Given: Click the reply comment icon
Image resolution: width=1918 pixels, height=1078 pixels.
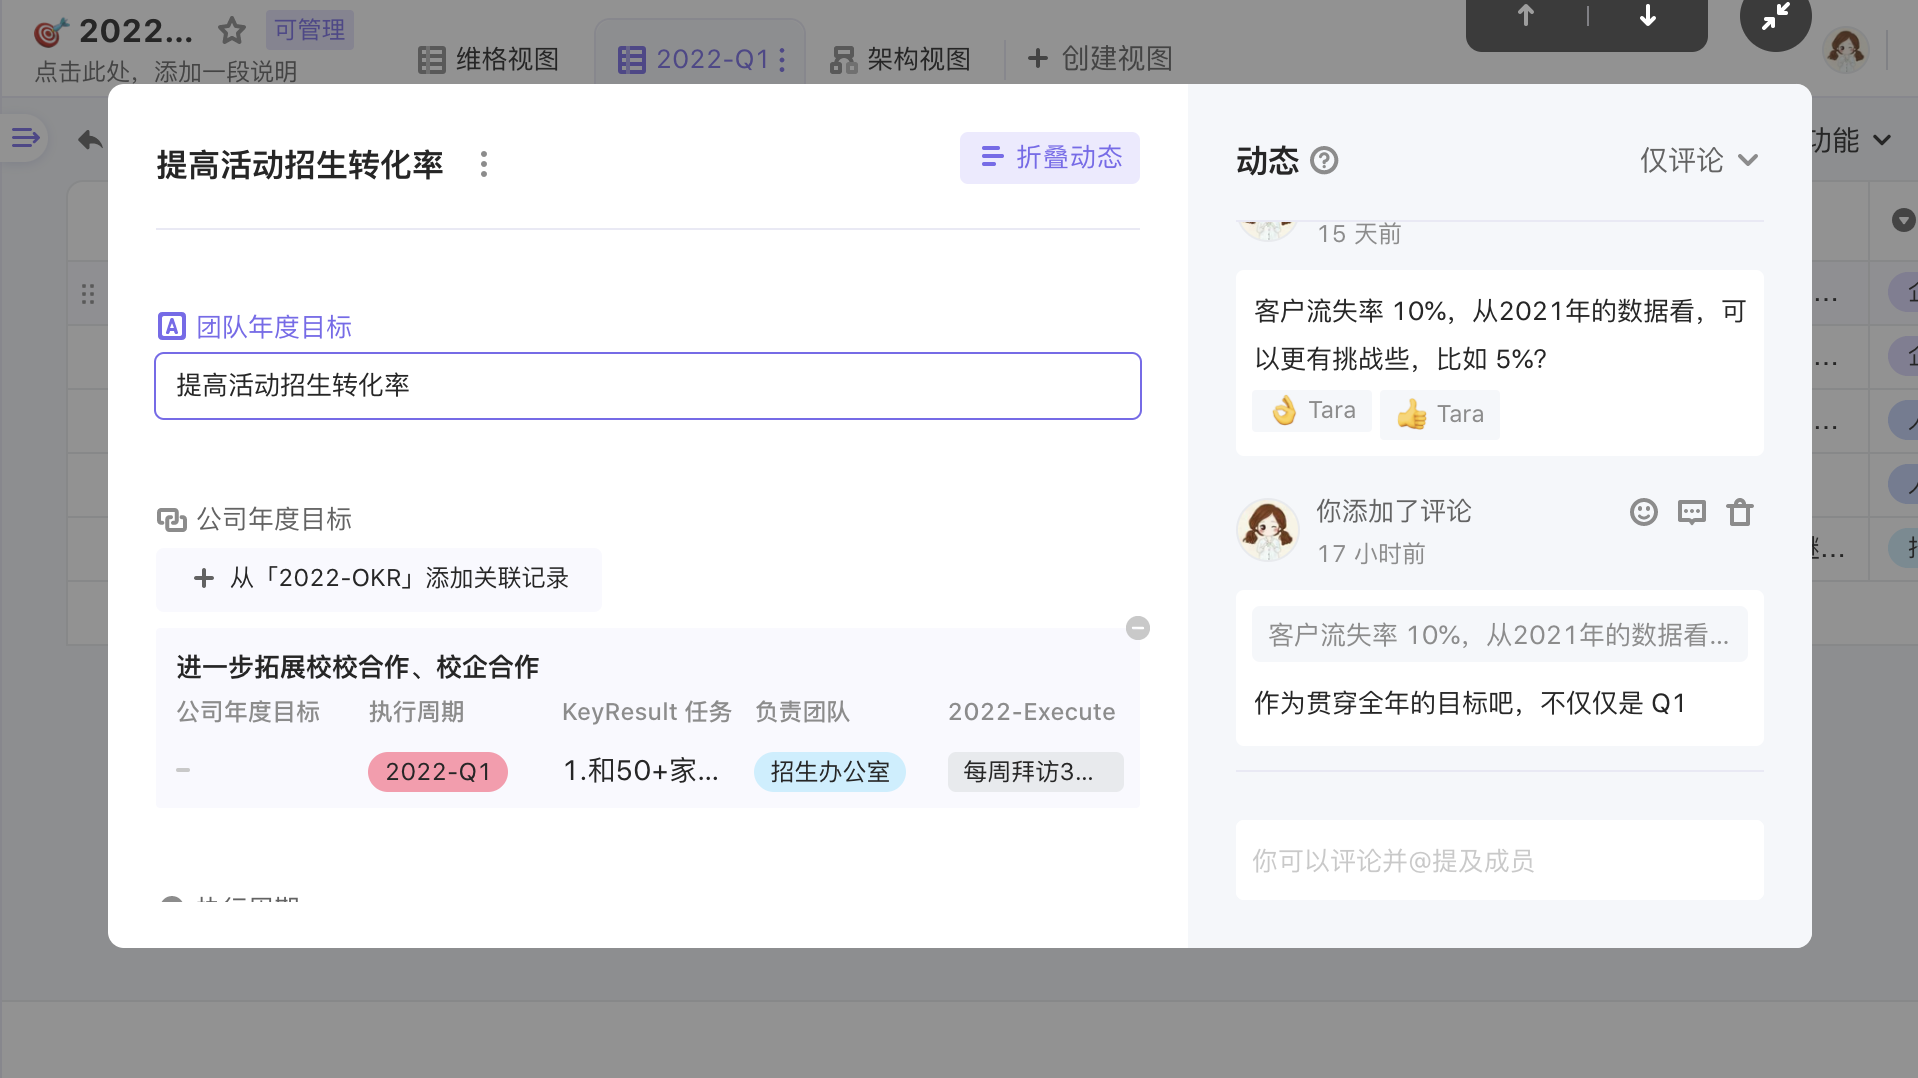Looking at the screenshot, I should 1691,512.
